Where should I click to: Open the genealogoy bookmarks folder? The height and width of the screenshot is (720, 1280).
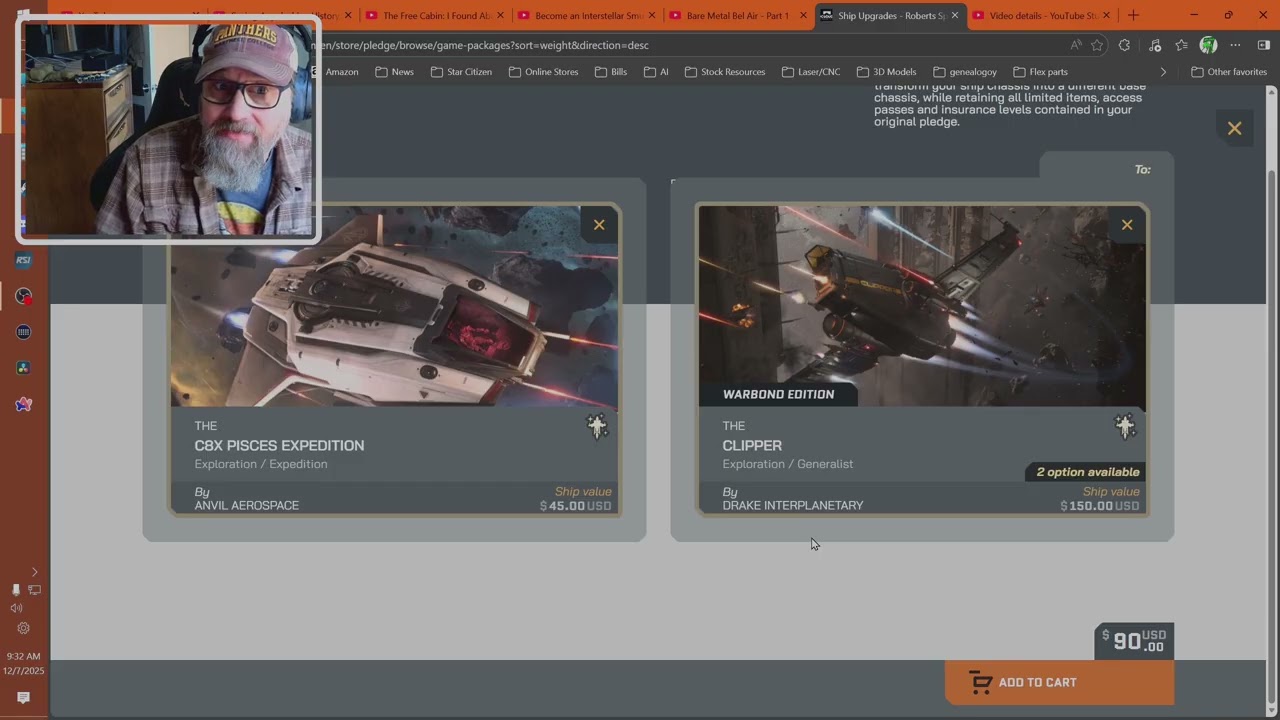click(x=965, y=72)
